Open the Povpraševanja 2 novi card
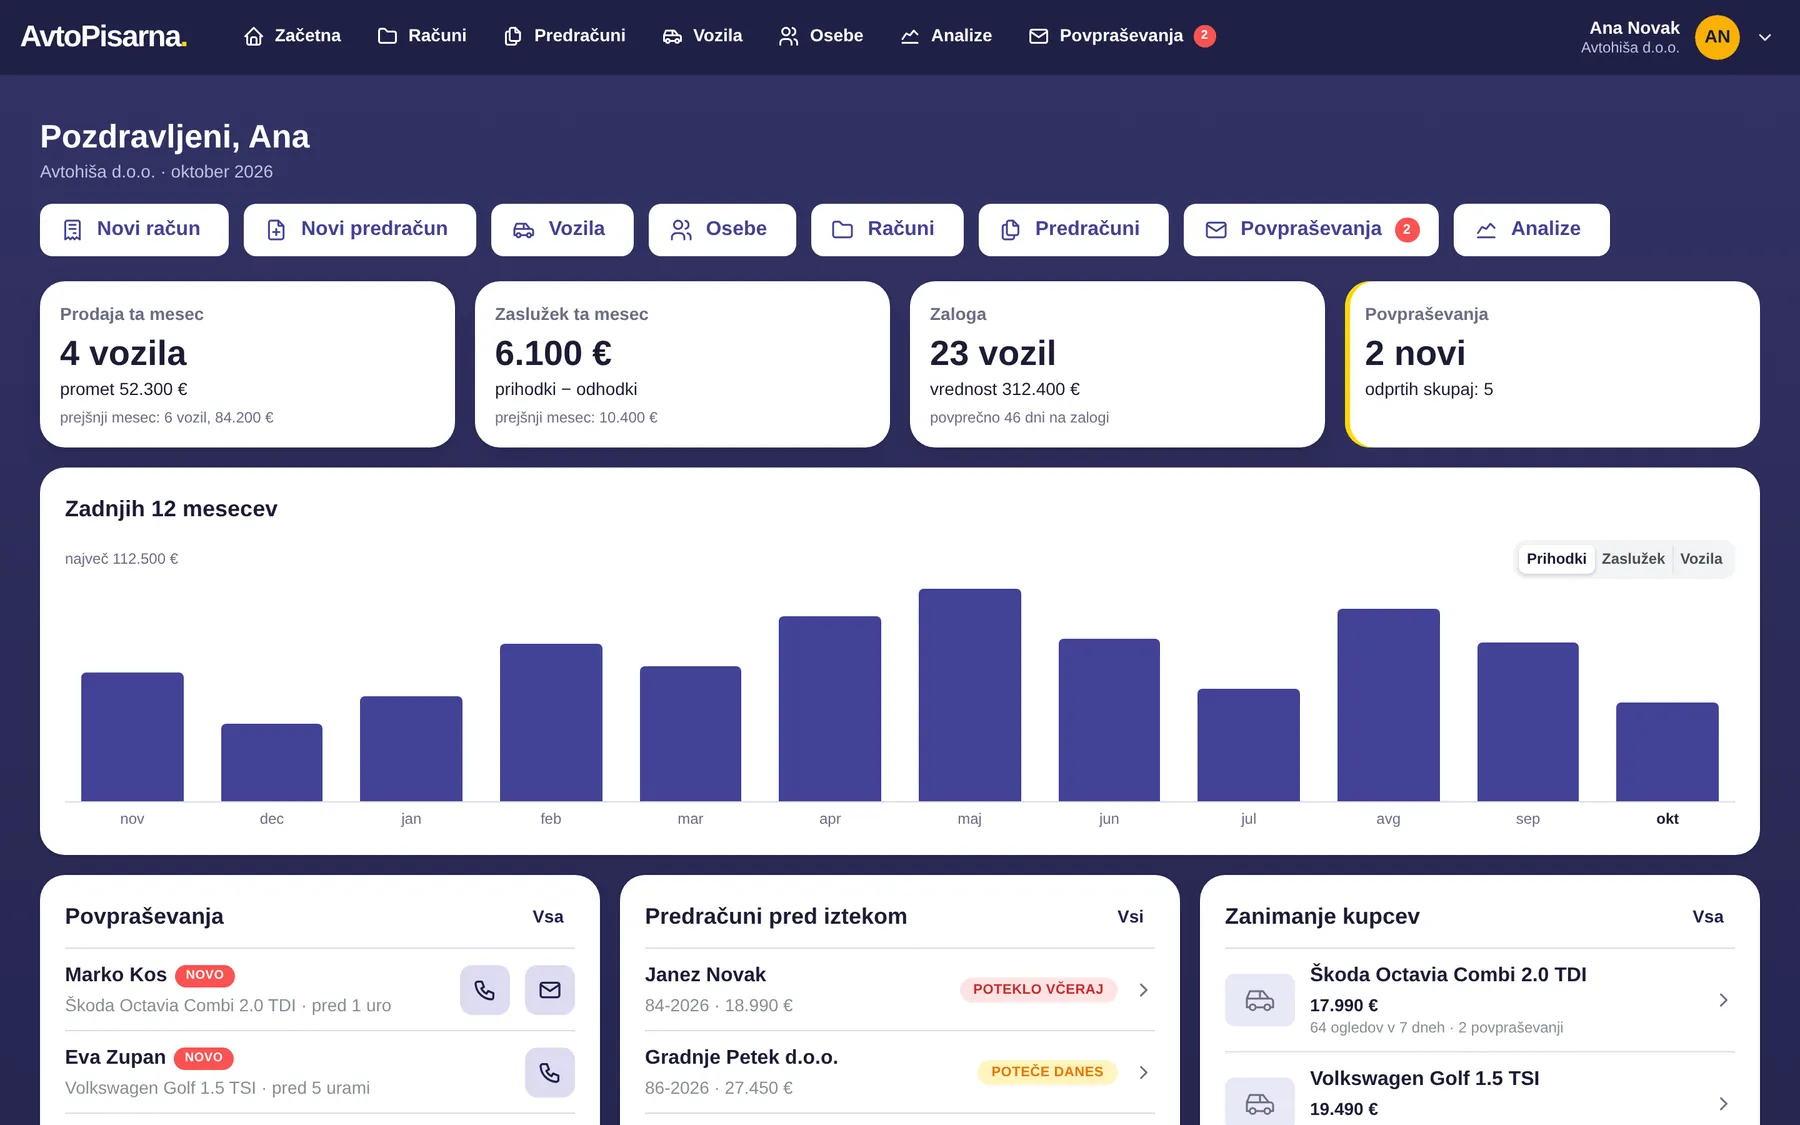1800x1125 pixels. click(1552, 364)
